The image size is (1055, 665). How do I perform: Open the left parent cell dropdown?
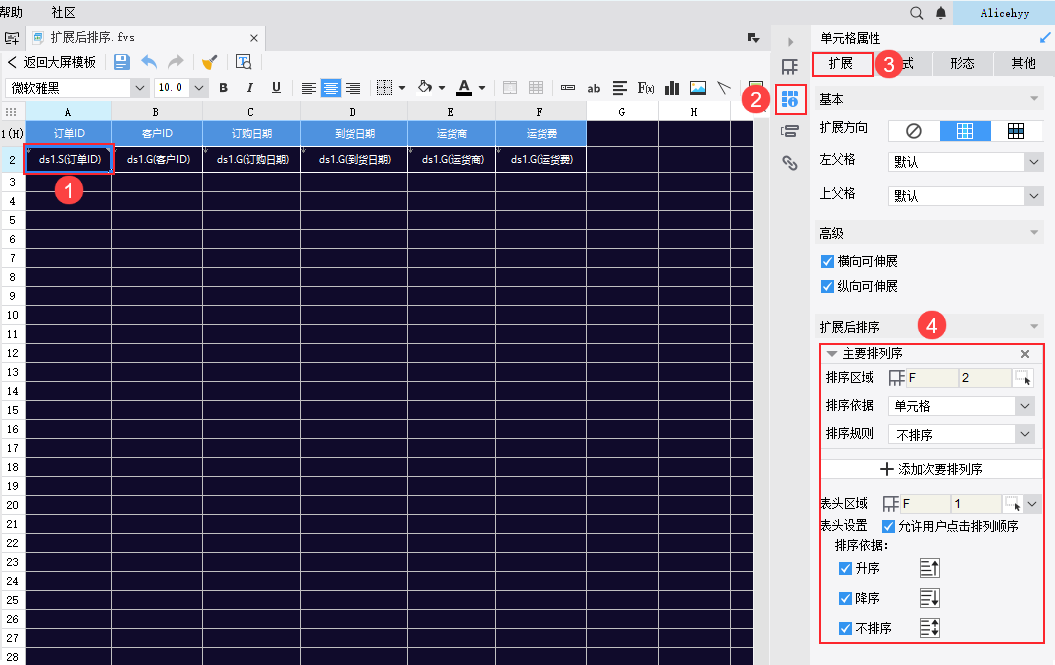click(x=1033, y=162)
